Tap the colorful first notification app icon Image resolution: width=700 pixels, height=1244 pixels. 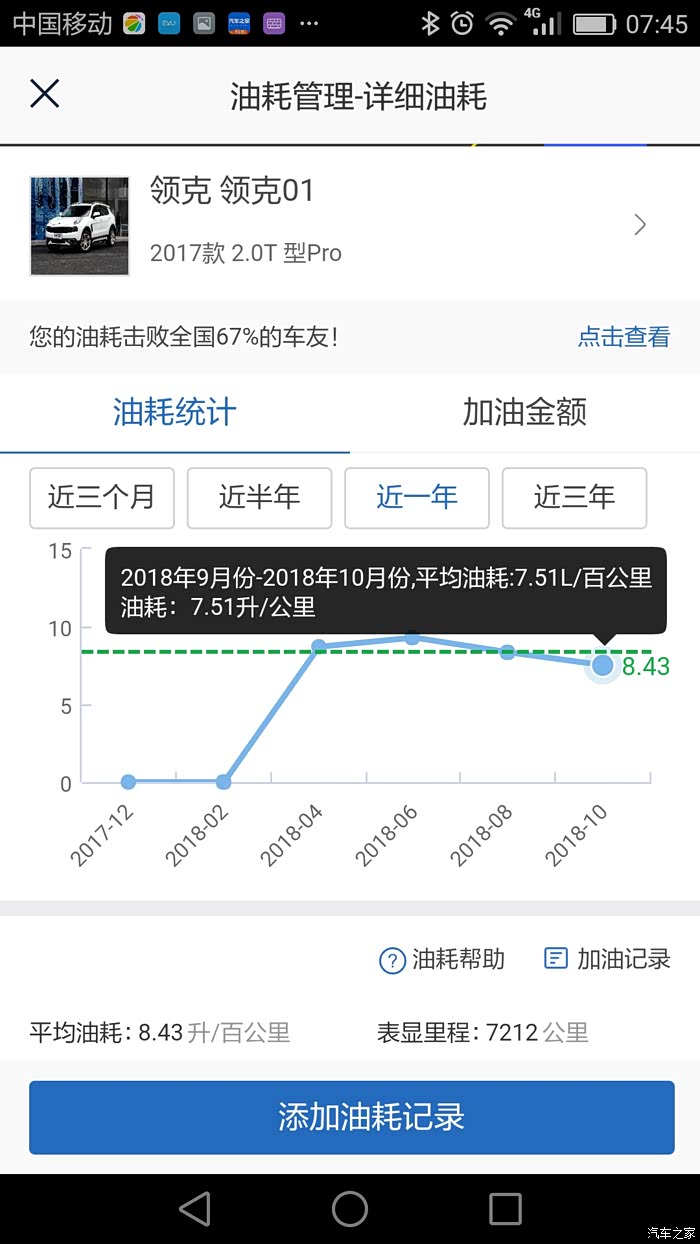click(x=134, y=23)
